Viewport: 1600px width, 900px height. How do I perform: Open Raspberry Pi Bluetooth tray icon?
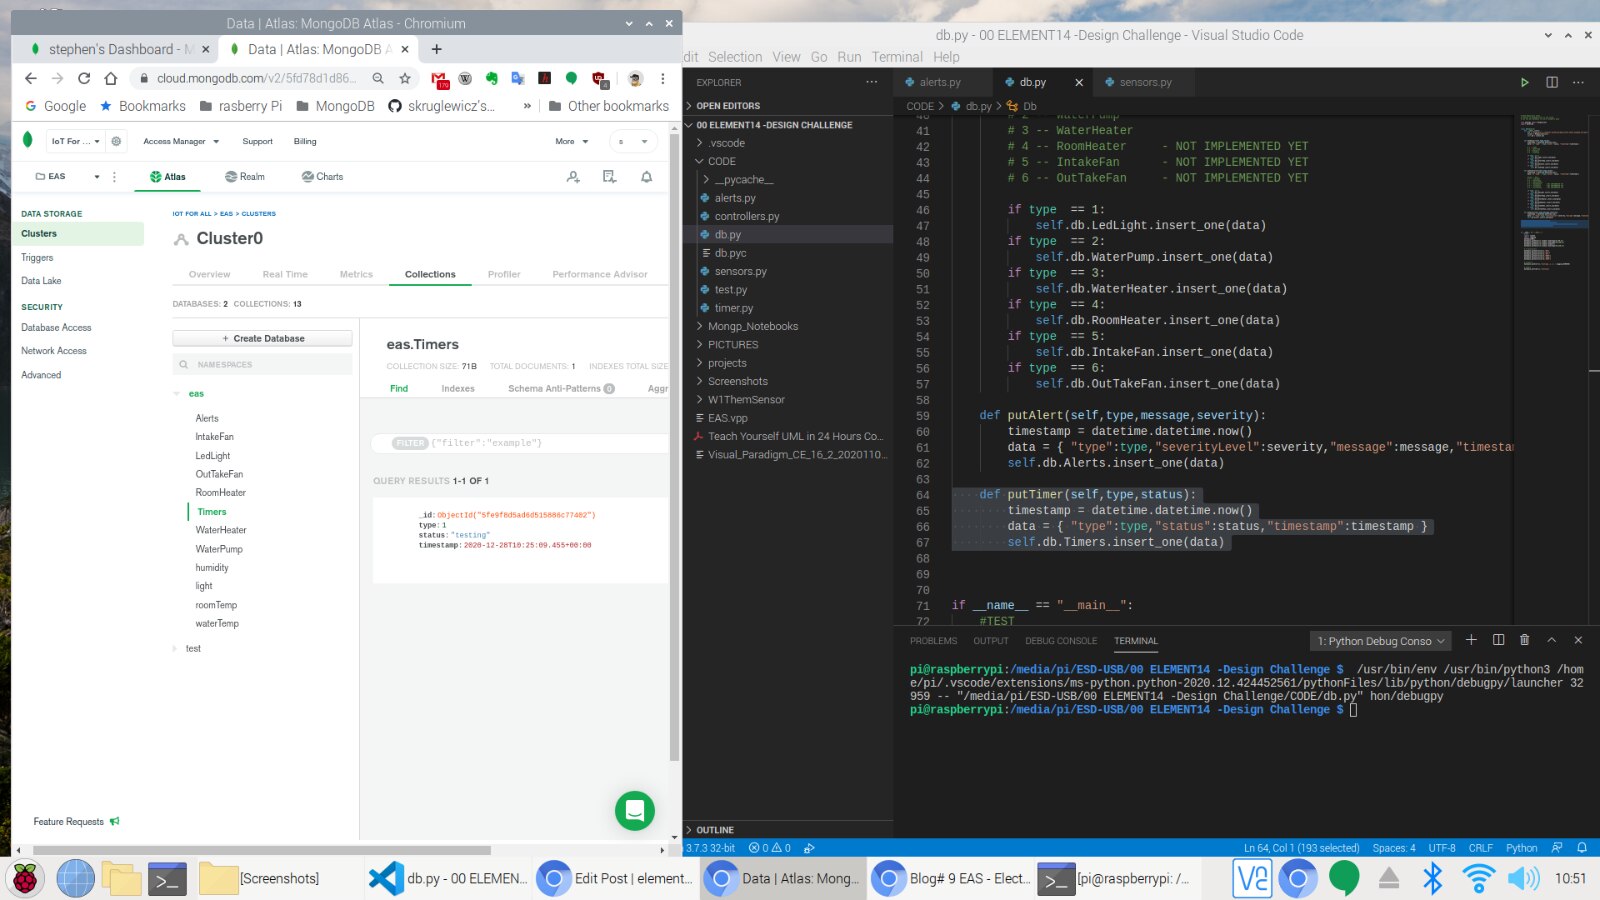[x=1432, y=878]
